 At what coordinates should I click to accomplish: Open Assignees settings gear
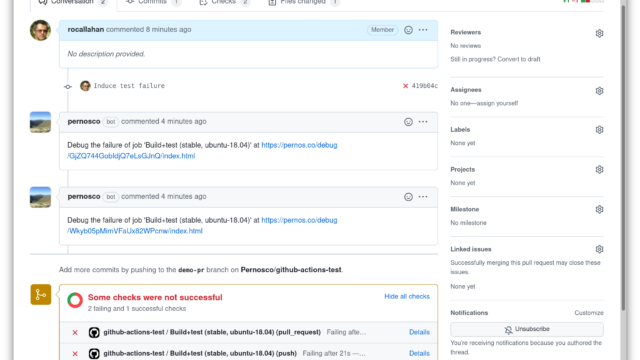tap(599, 91)
